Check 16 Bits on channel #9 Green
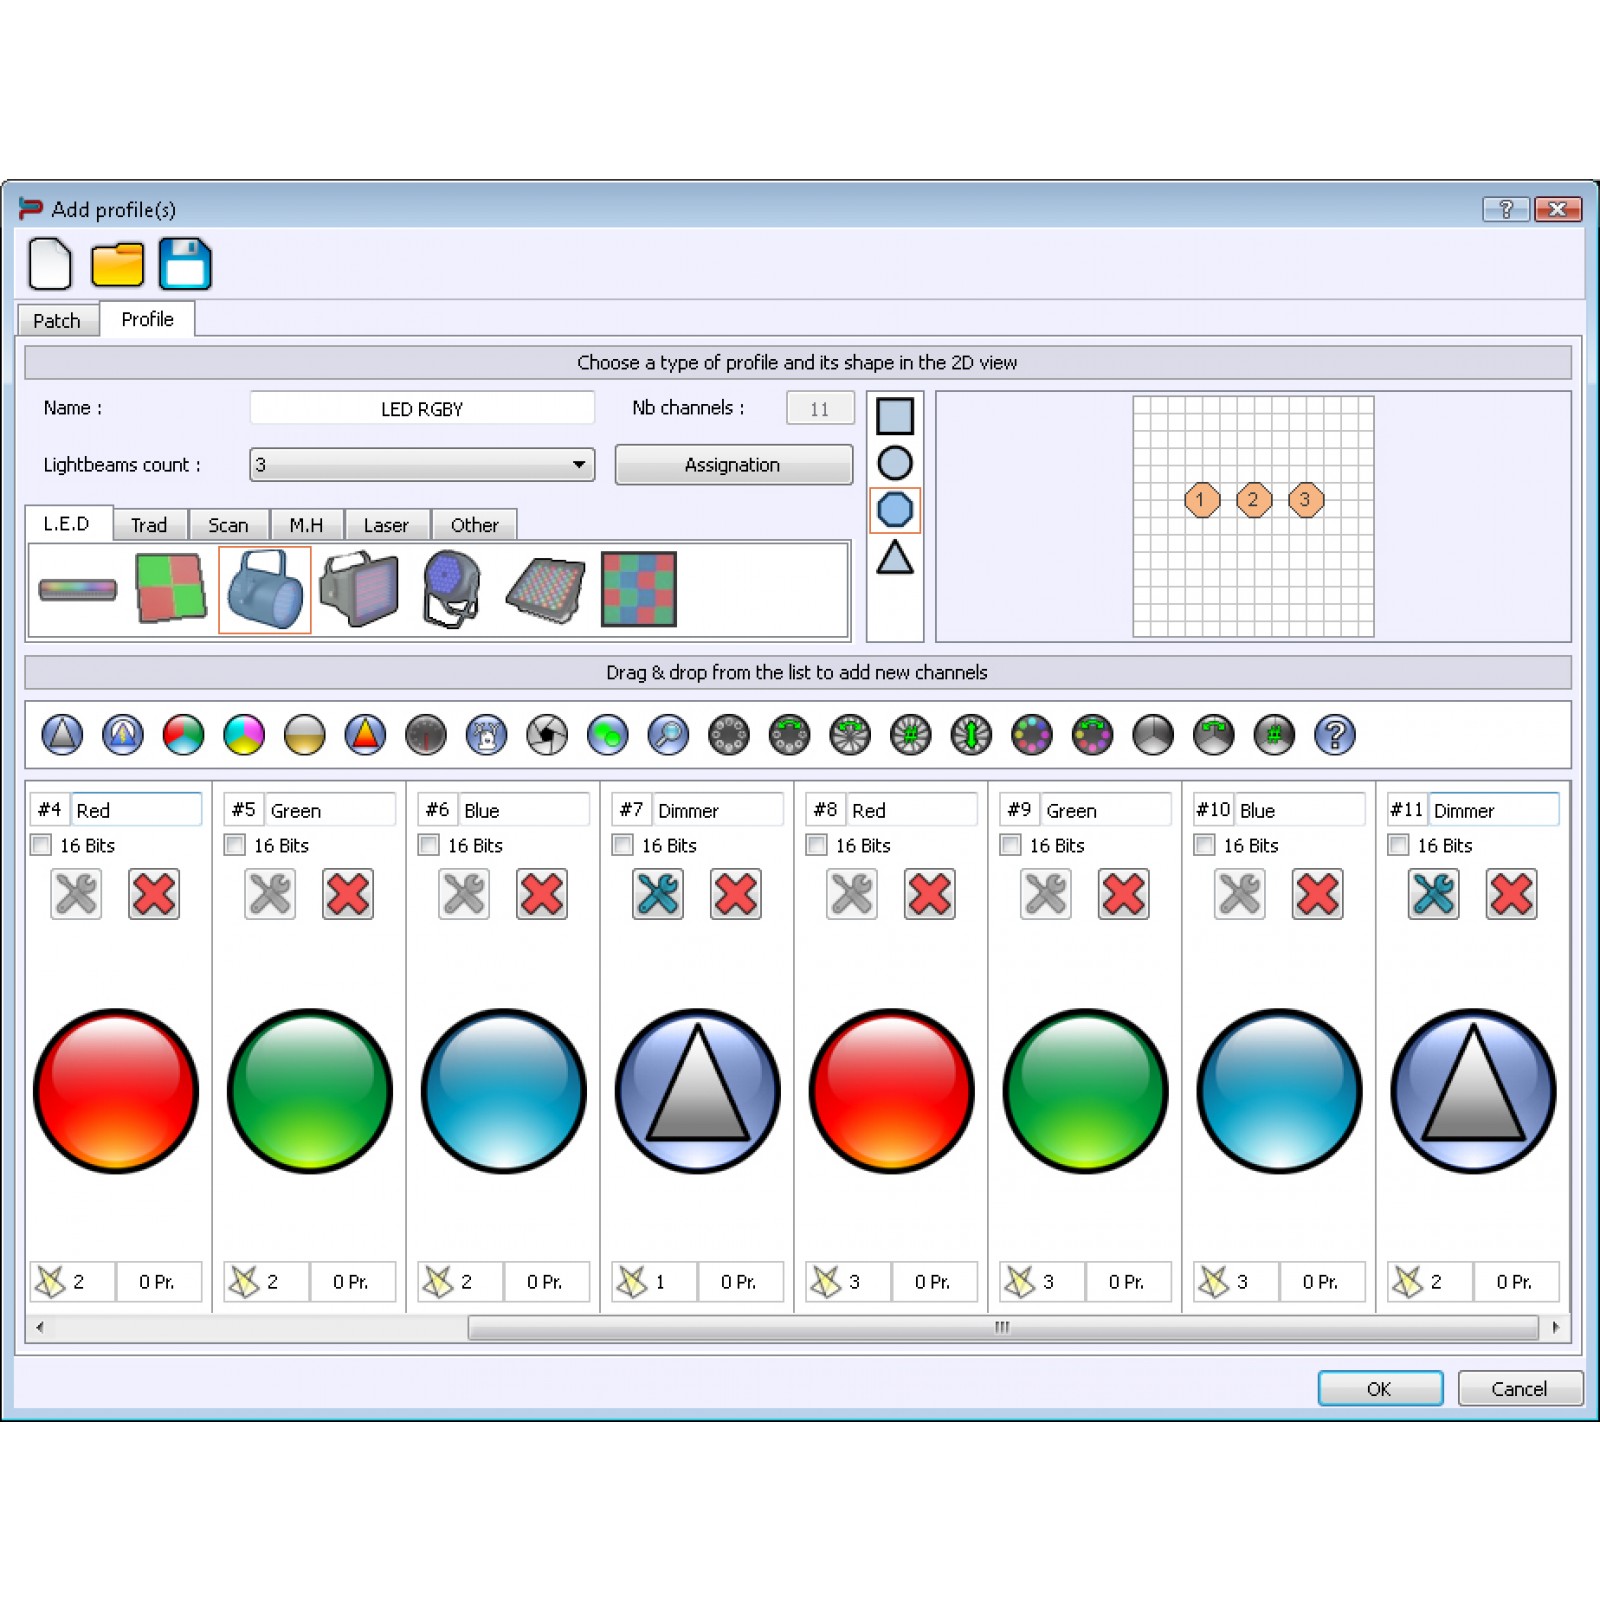Screen dimensions: 1600x1600 tap(1011, 845)
